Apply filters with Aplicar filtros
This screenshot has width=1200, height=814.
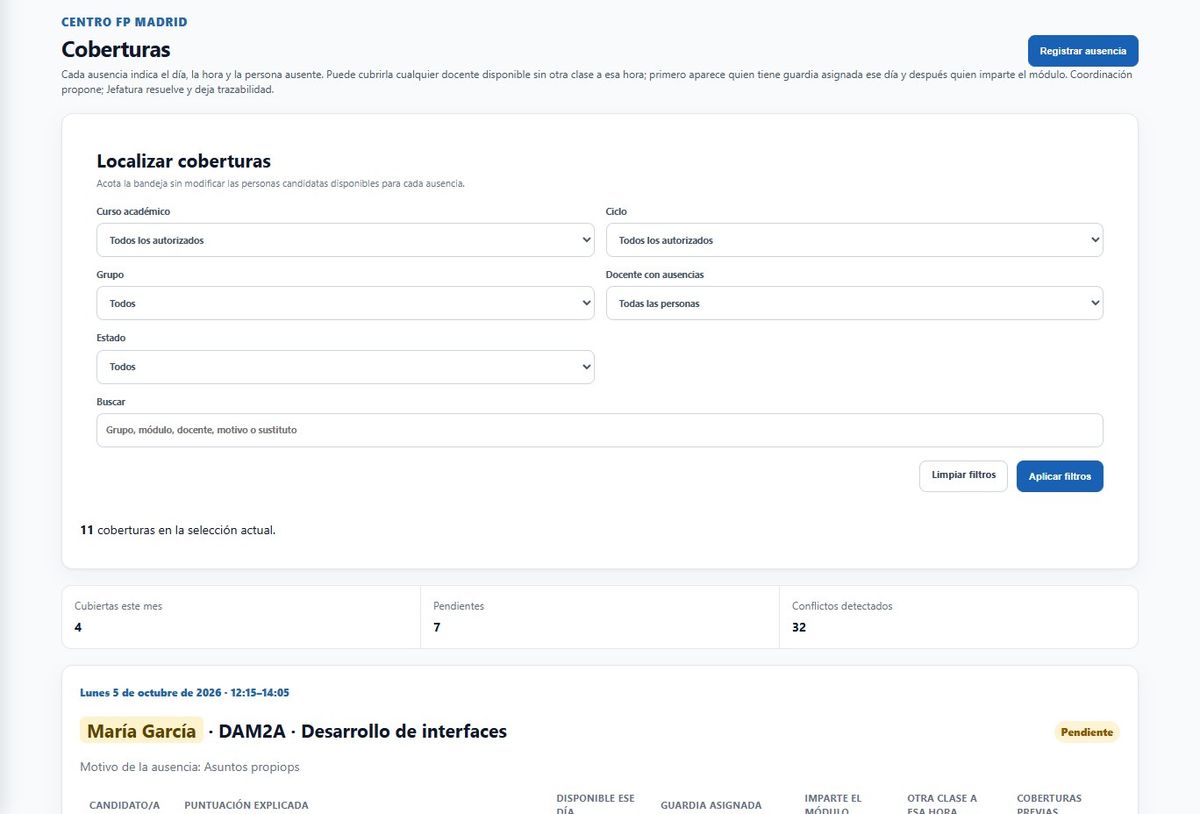pos(1060,476)
